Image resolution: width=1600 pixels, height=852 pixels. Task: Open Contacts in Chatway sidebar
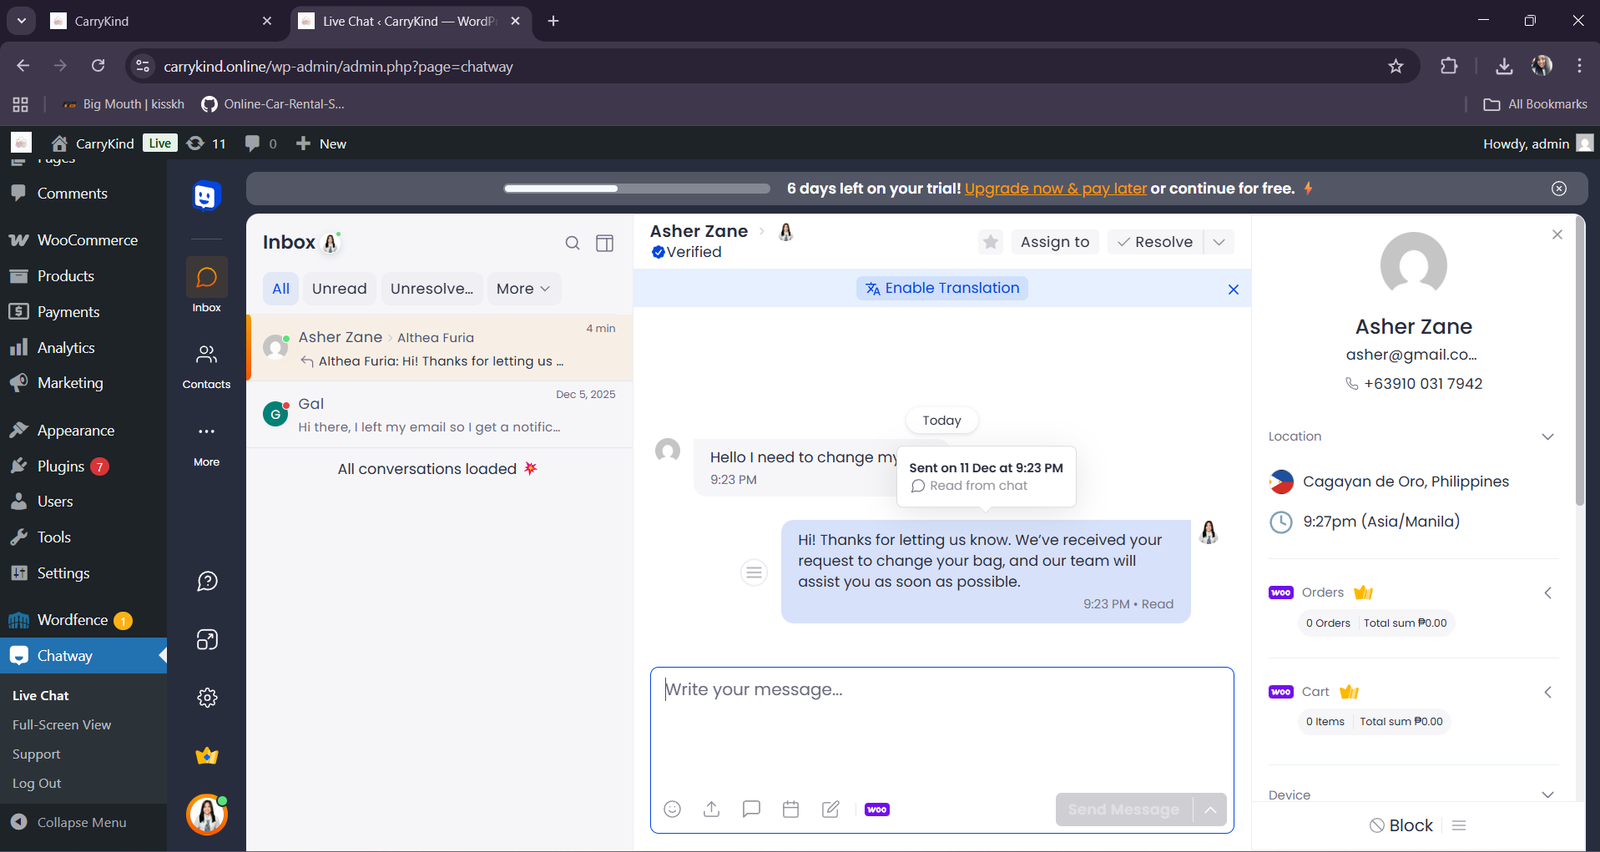coord(206,365)
